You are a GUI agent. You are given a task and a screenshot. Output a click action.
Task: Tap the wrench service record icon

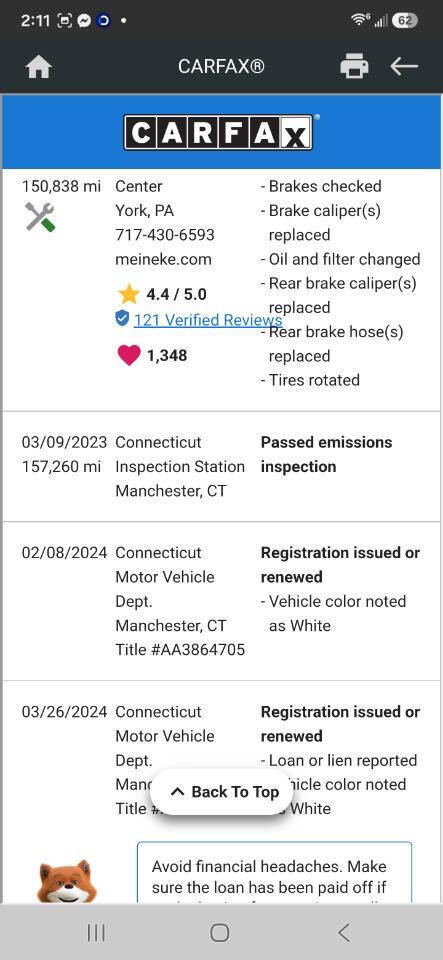pos(40,217)
